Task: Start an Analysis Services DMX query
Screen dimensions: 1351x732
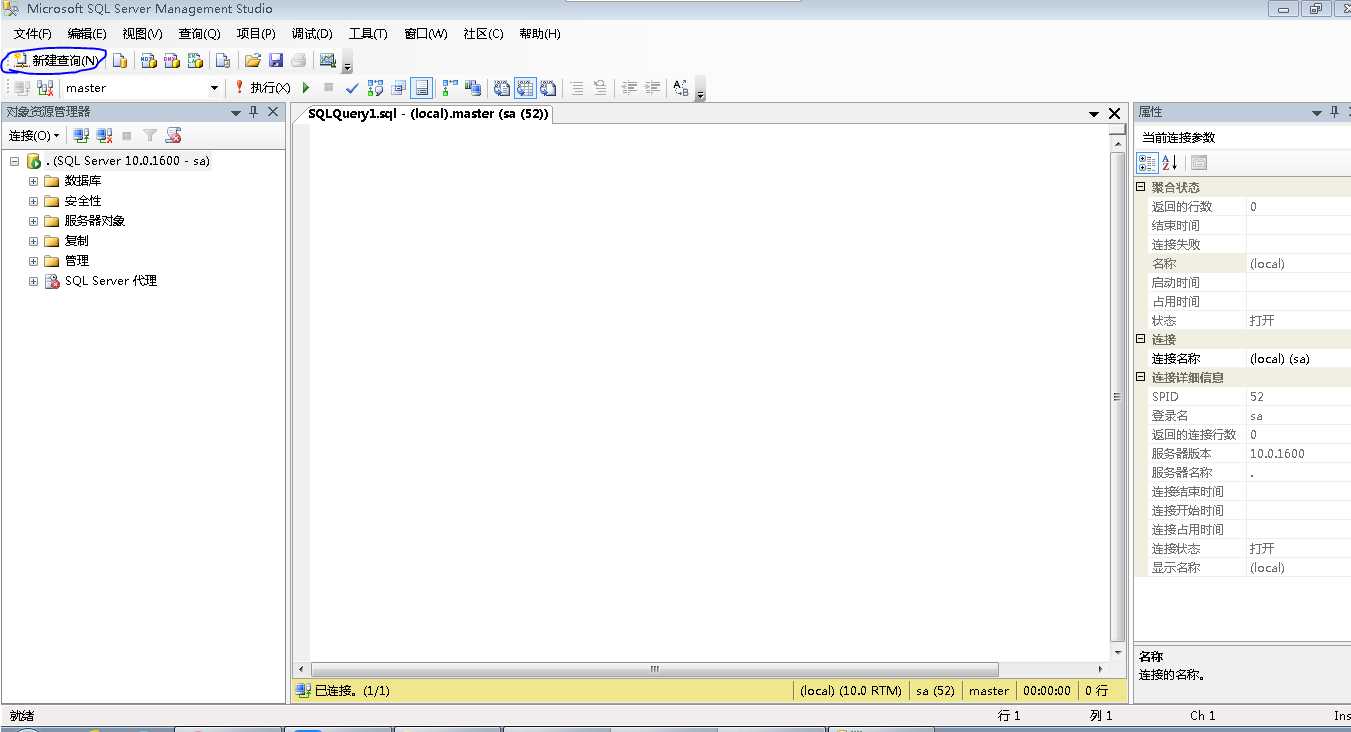Action: click(x=172, y=61)
